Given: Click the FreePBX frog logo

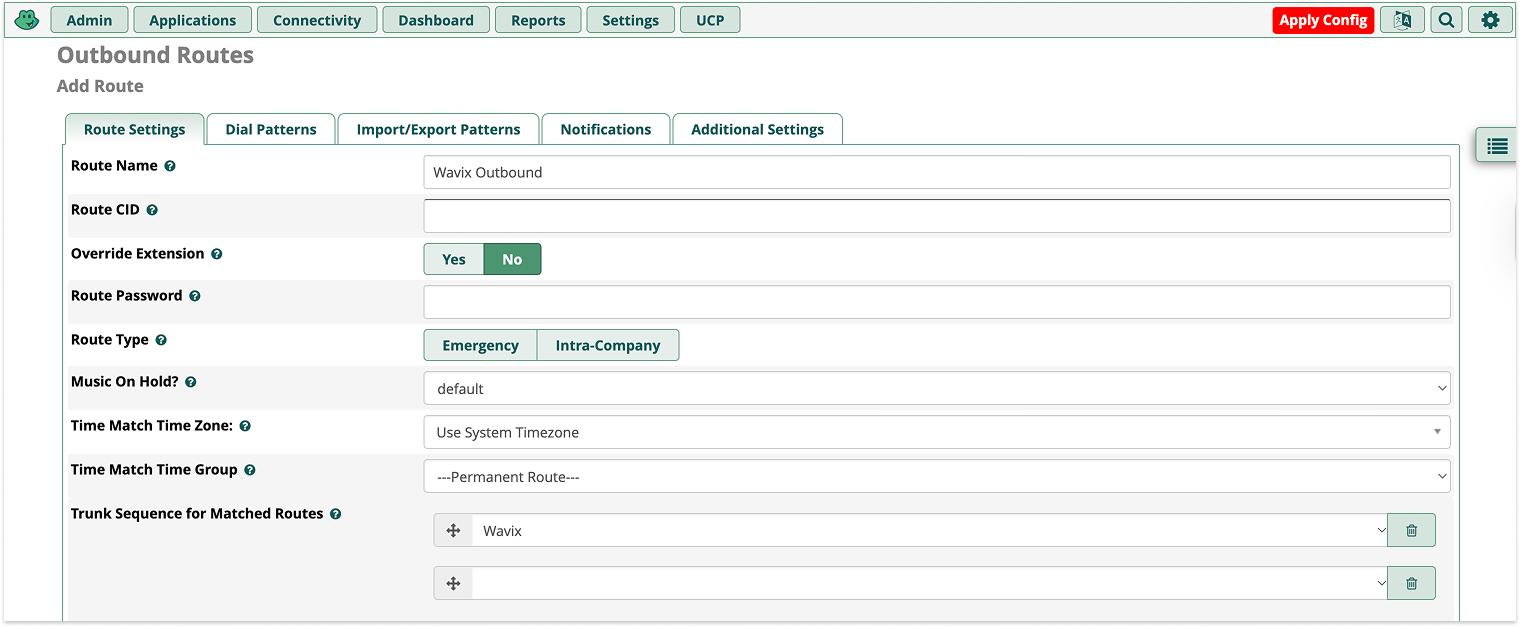Looking at the screenshot, I should click(26, 19).
